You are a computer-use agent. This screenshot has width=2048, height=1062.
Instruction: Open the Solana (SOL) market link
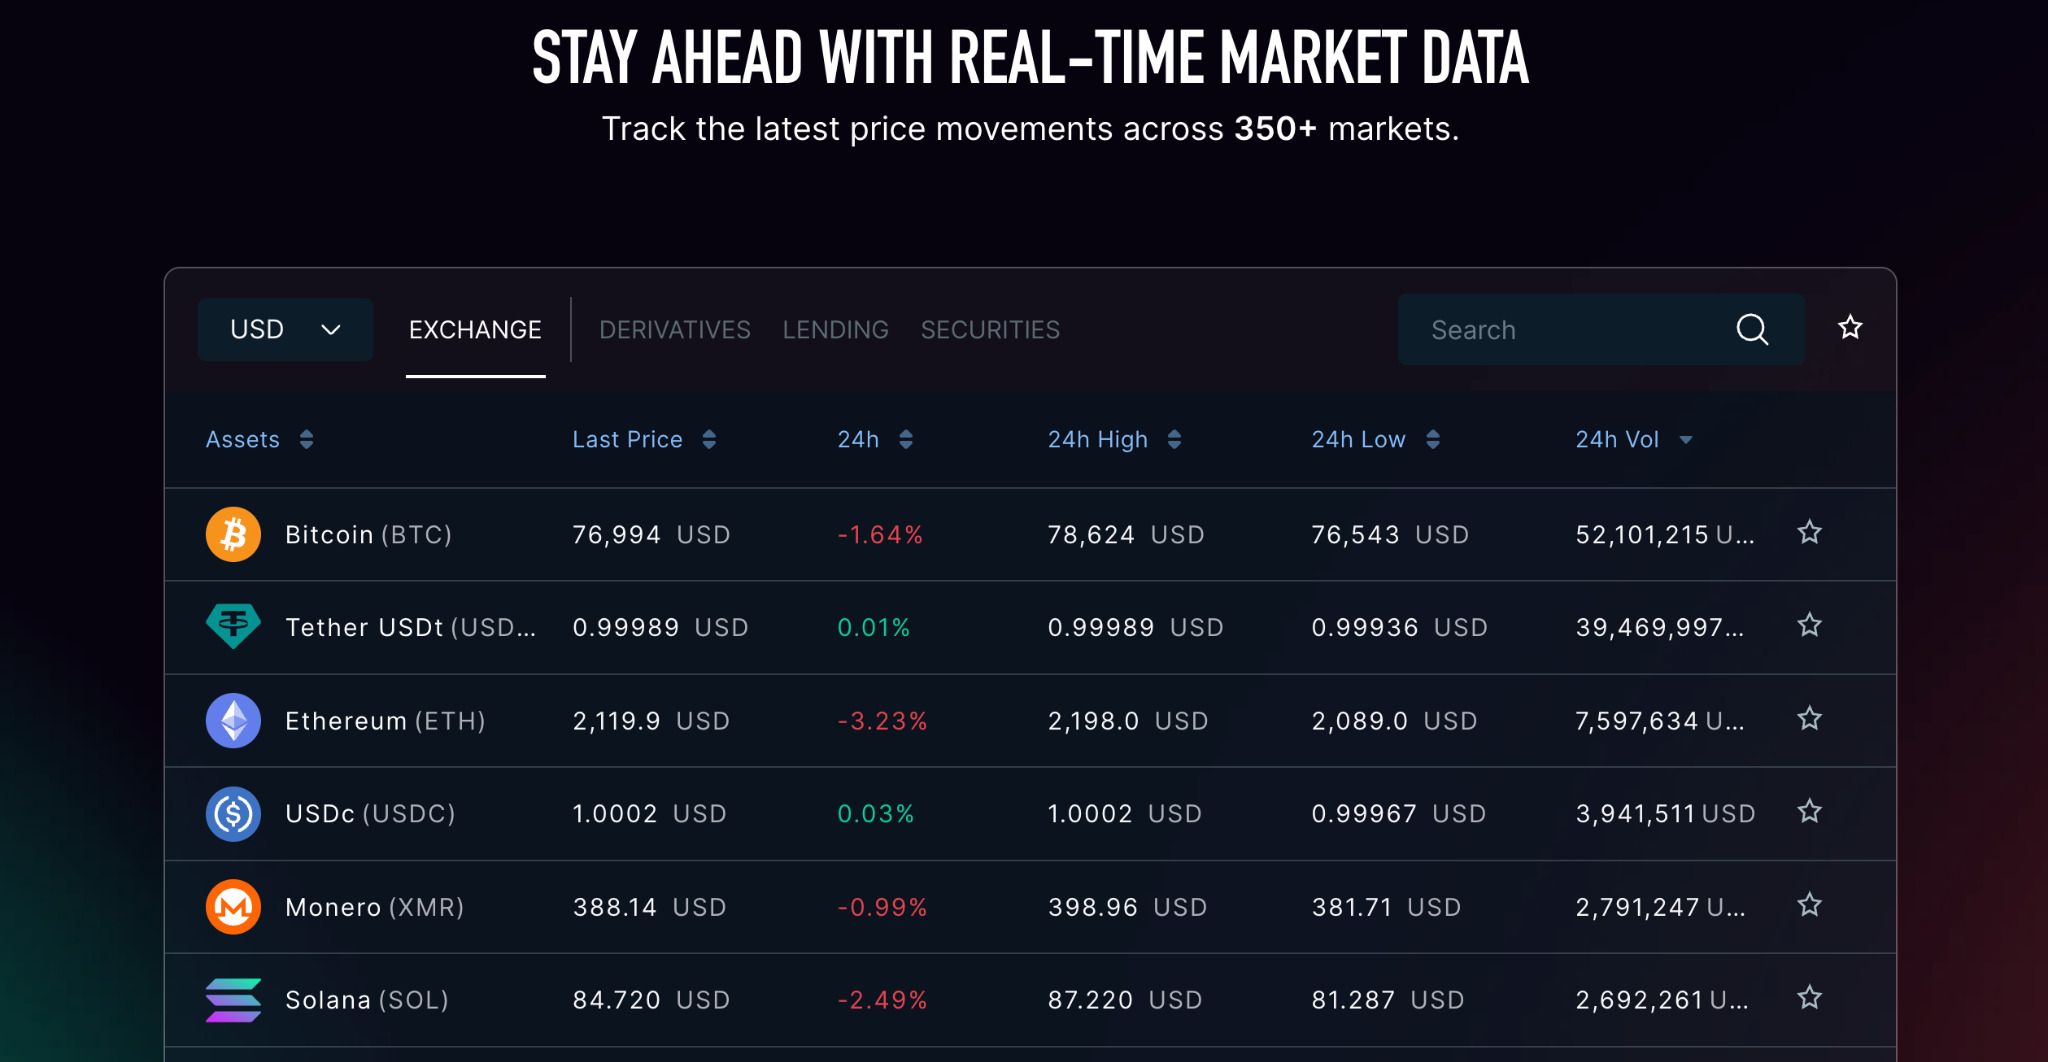(x=367, y=1000)
